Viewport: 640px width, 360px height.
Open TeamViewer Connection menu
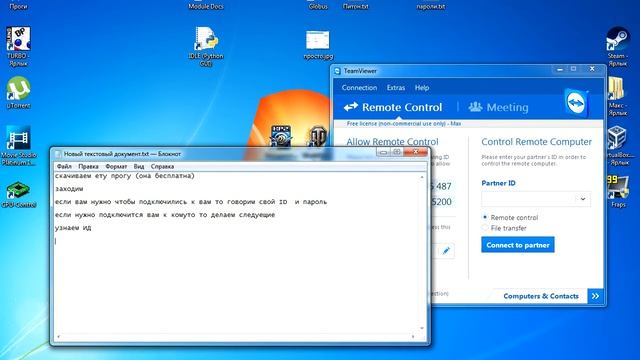(359, 88)
